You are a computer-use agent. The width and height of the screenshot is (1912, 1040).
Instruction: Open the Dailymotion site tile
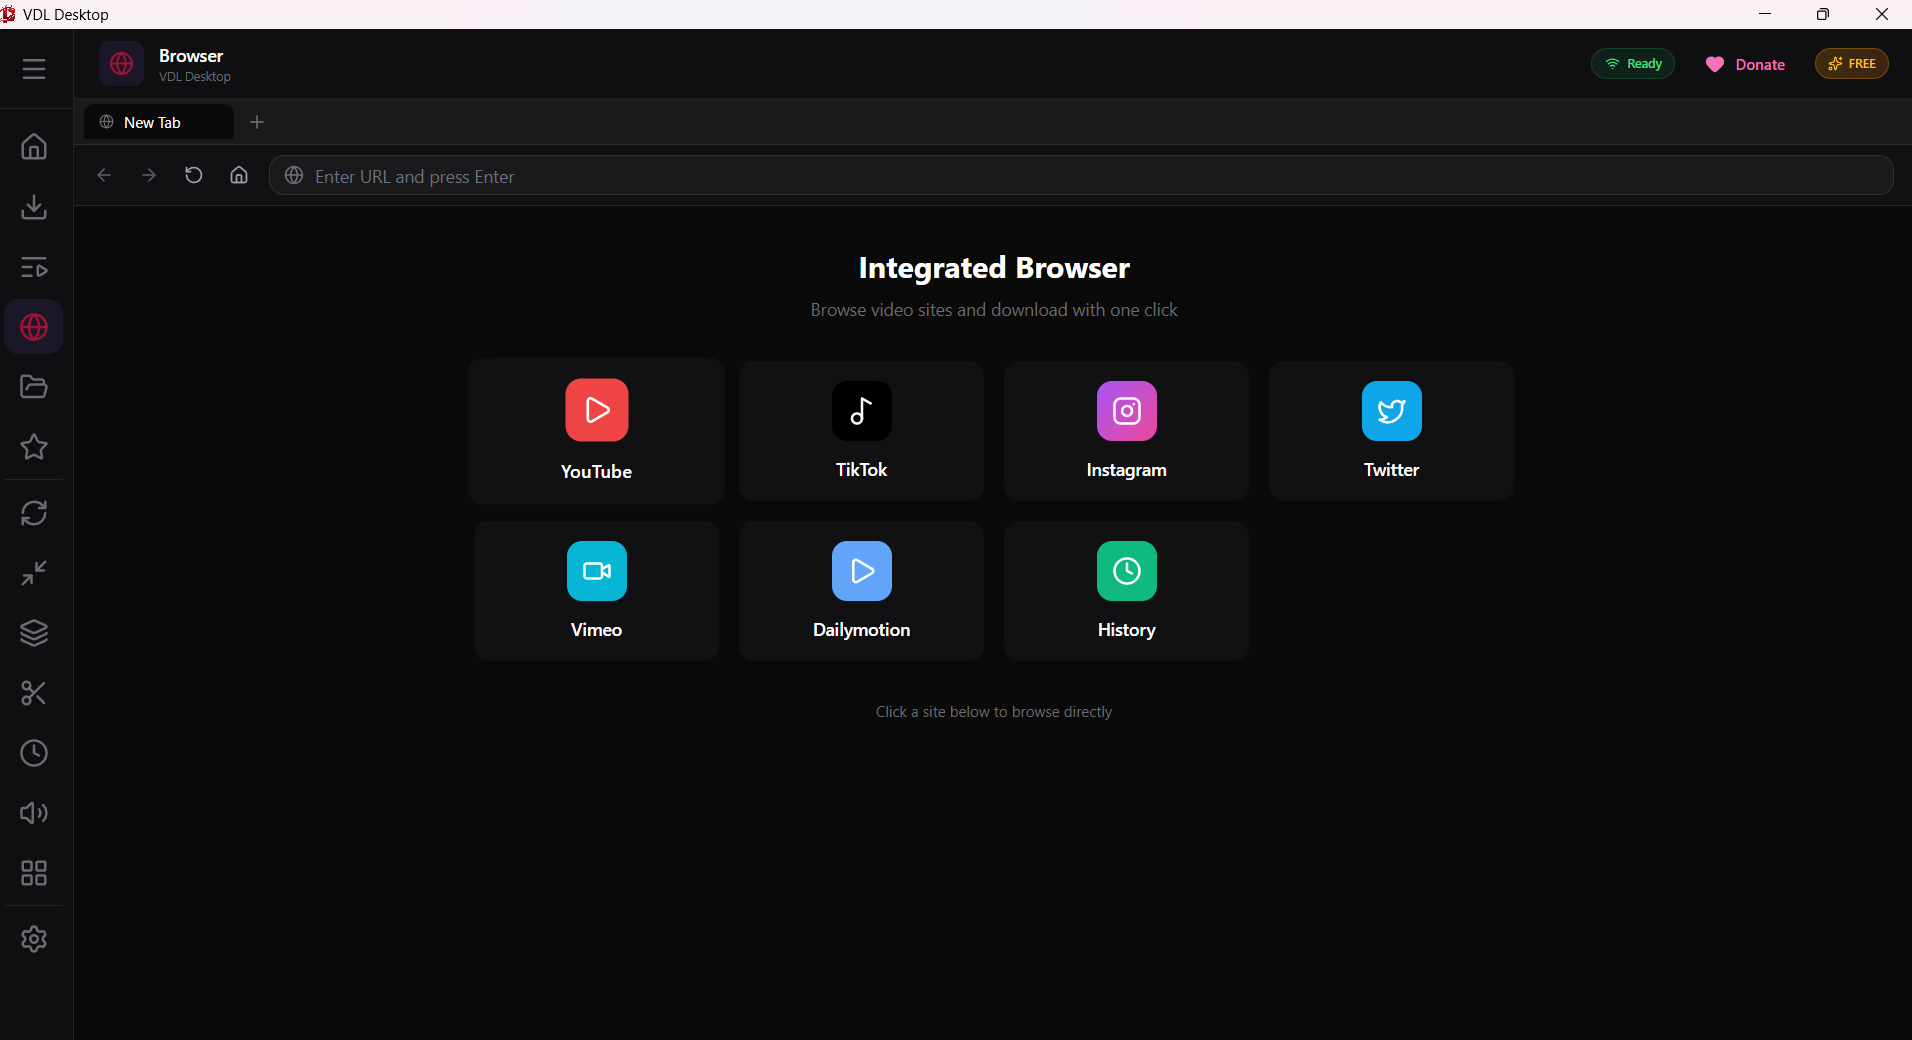(x=861, y=590)
